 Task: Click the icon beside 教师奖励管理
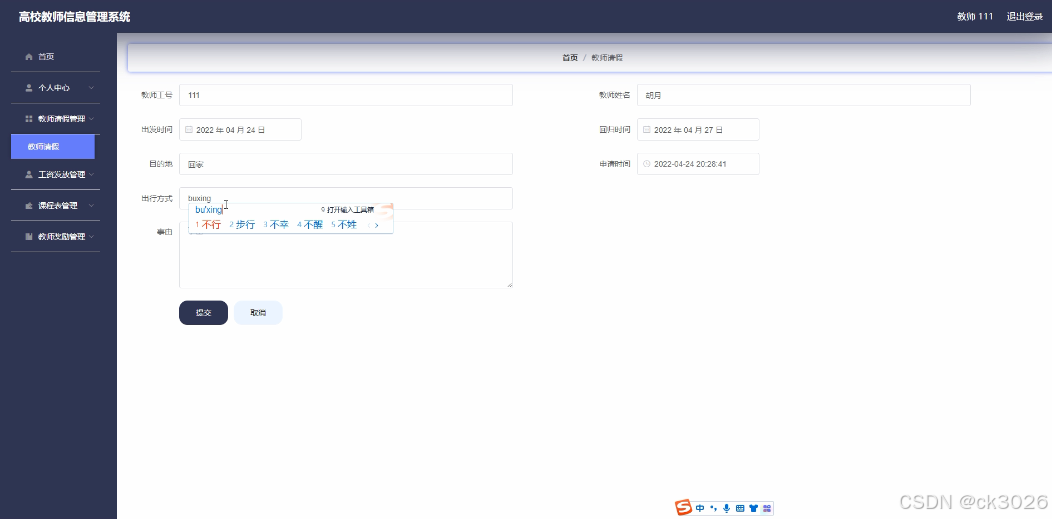click(29, 237)
